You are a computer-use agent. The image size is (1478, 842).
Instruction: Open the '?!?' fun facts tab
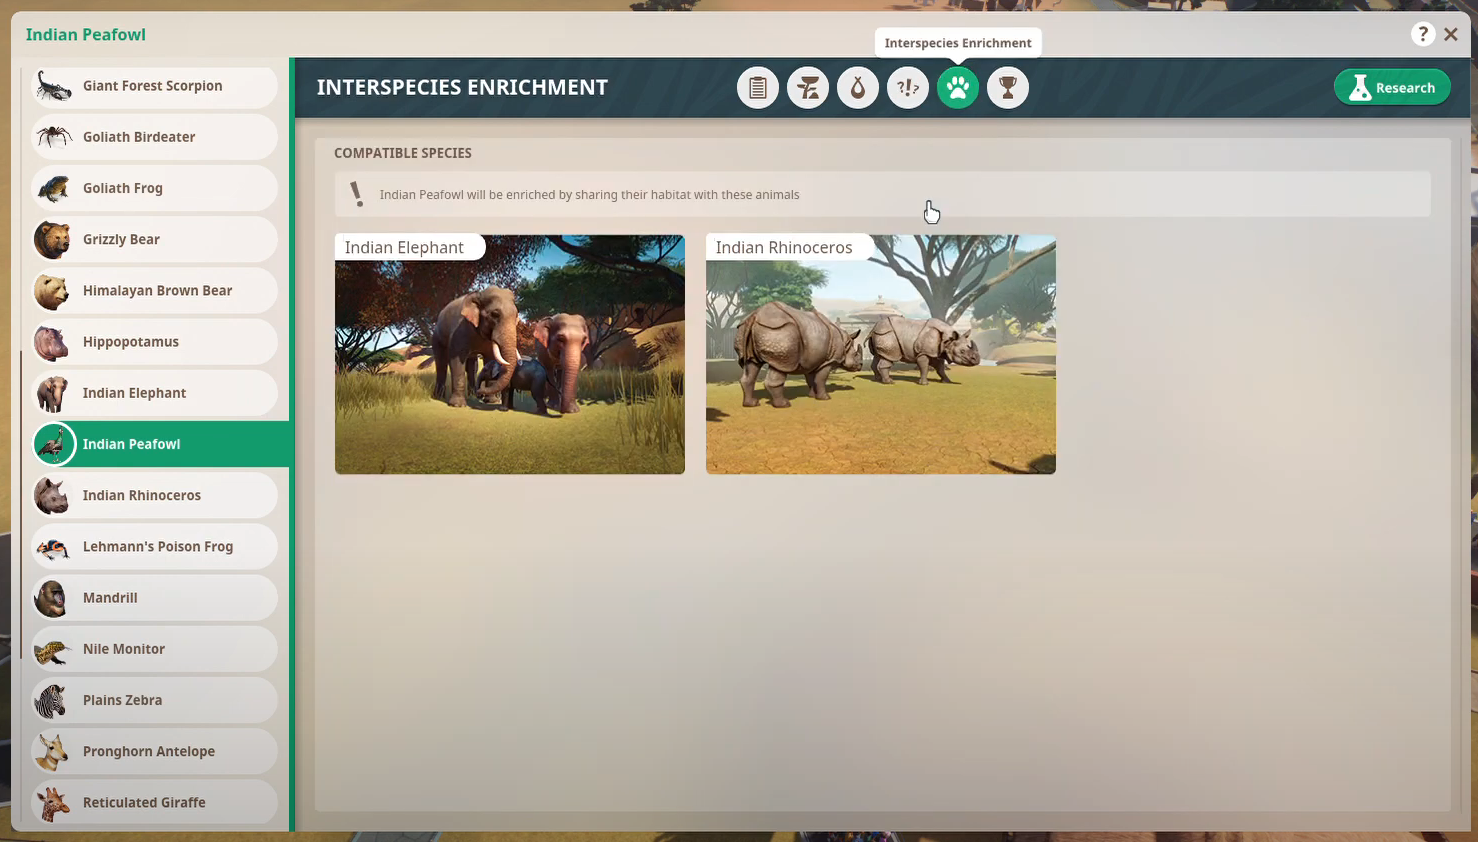coord(908,88)
